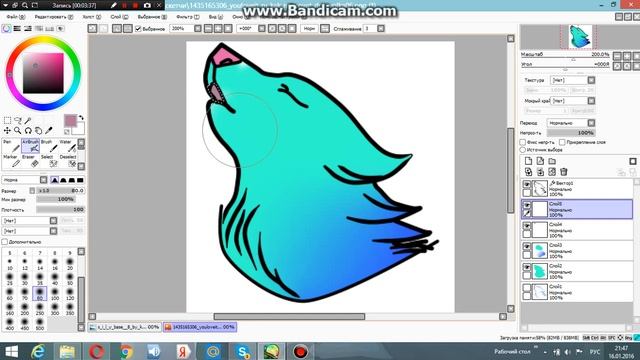Screen dimensions: 640x360
Task: Activate the rotate view tool
Action: pyautogui.click(x=28, y=130)
